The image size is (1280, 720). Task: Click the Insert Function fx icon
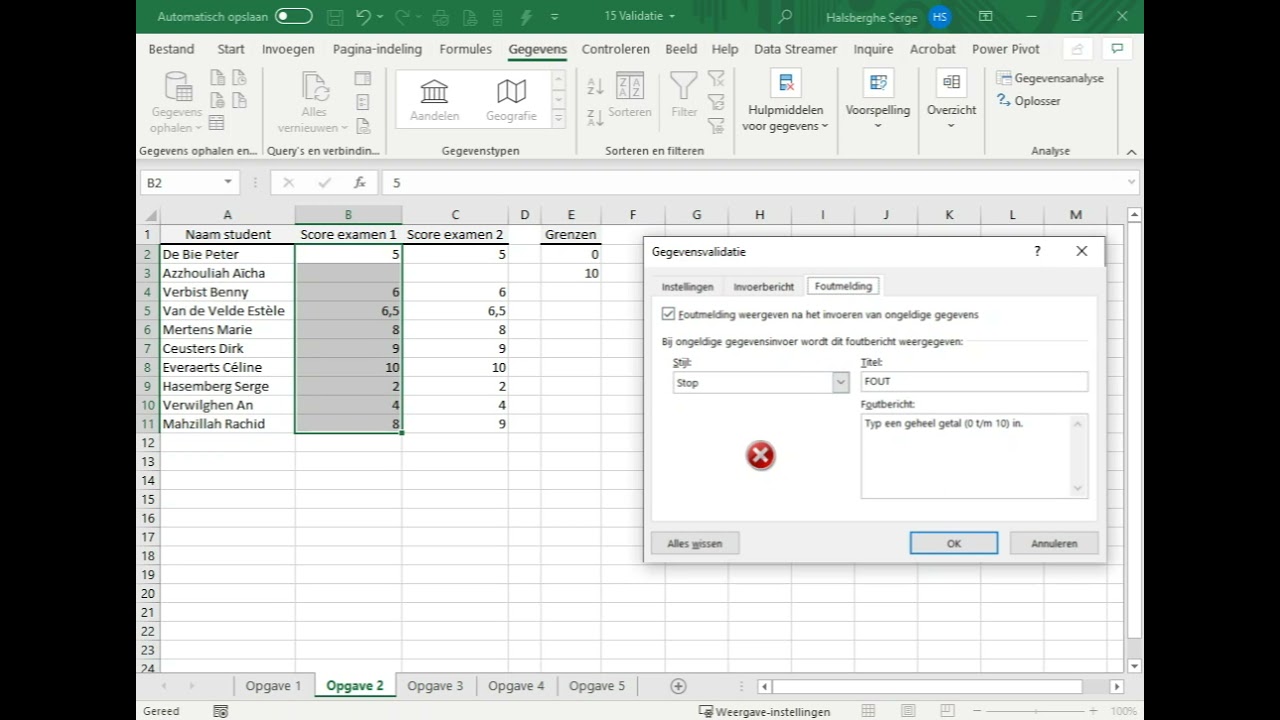[359, 183]
